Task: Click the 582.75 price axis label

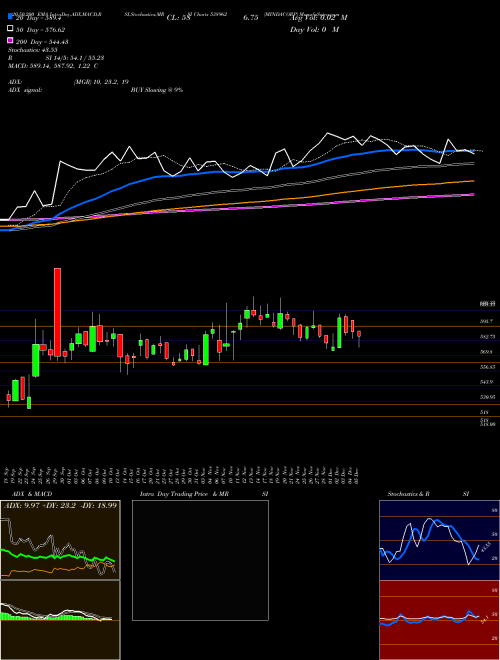Action: (x=488, y=337)
